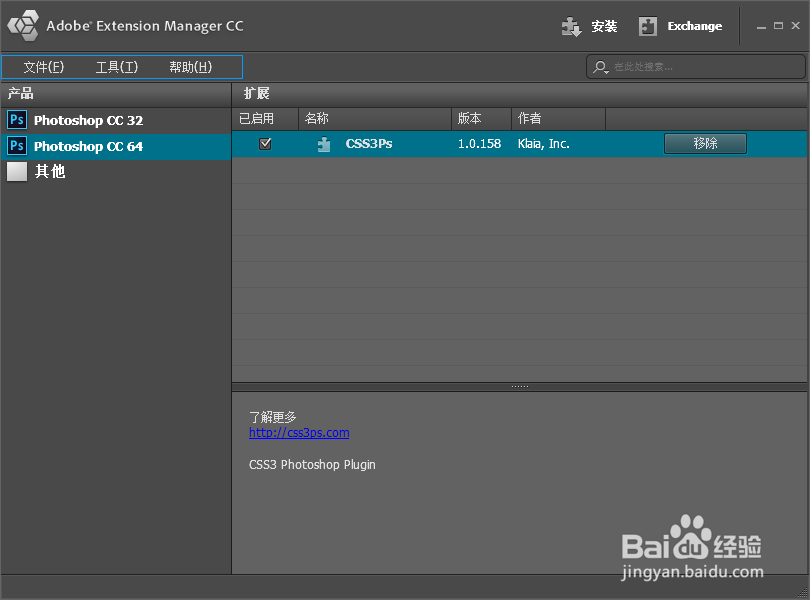Click the 其他 product white box icon
810x600 pixels.
(x=17, y=172)
